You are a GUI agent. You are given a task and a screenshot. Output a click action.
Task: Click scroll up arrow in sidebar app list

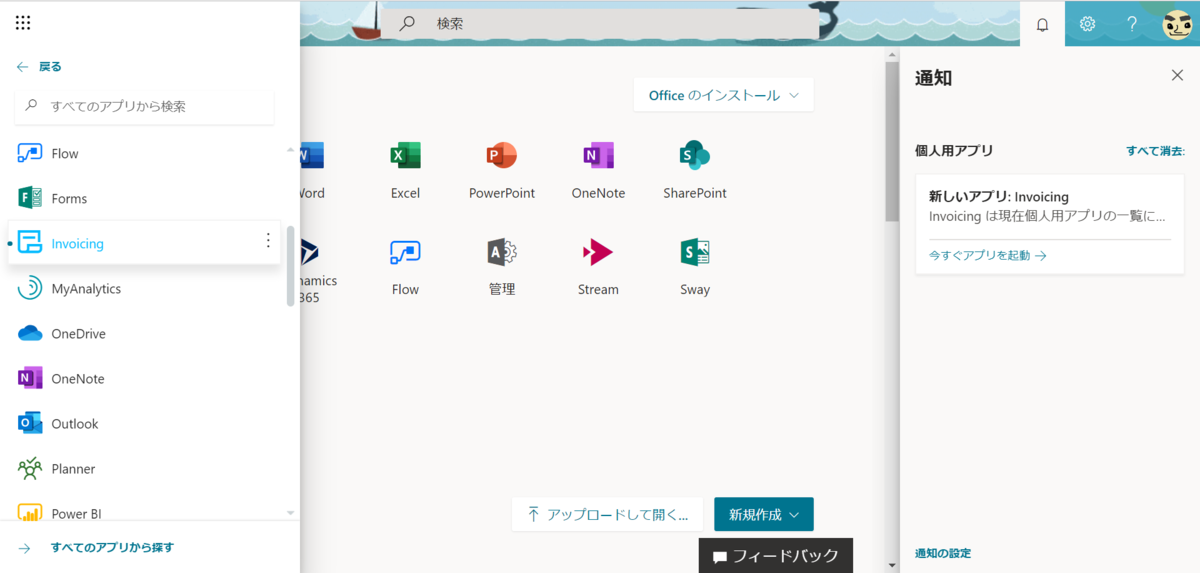click(291, 150)
